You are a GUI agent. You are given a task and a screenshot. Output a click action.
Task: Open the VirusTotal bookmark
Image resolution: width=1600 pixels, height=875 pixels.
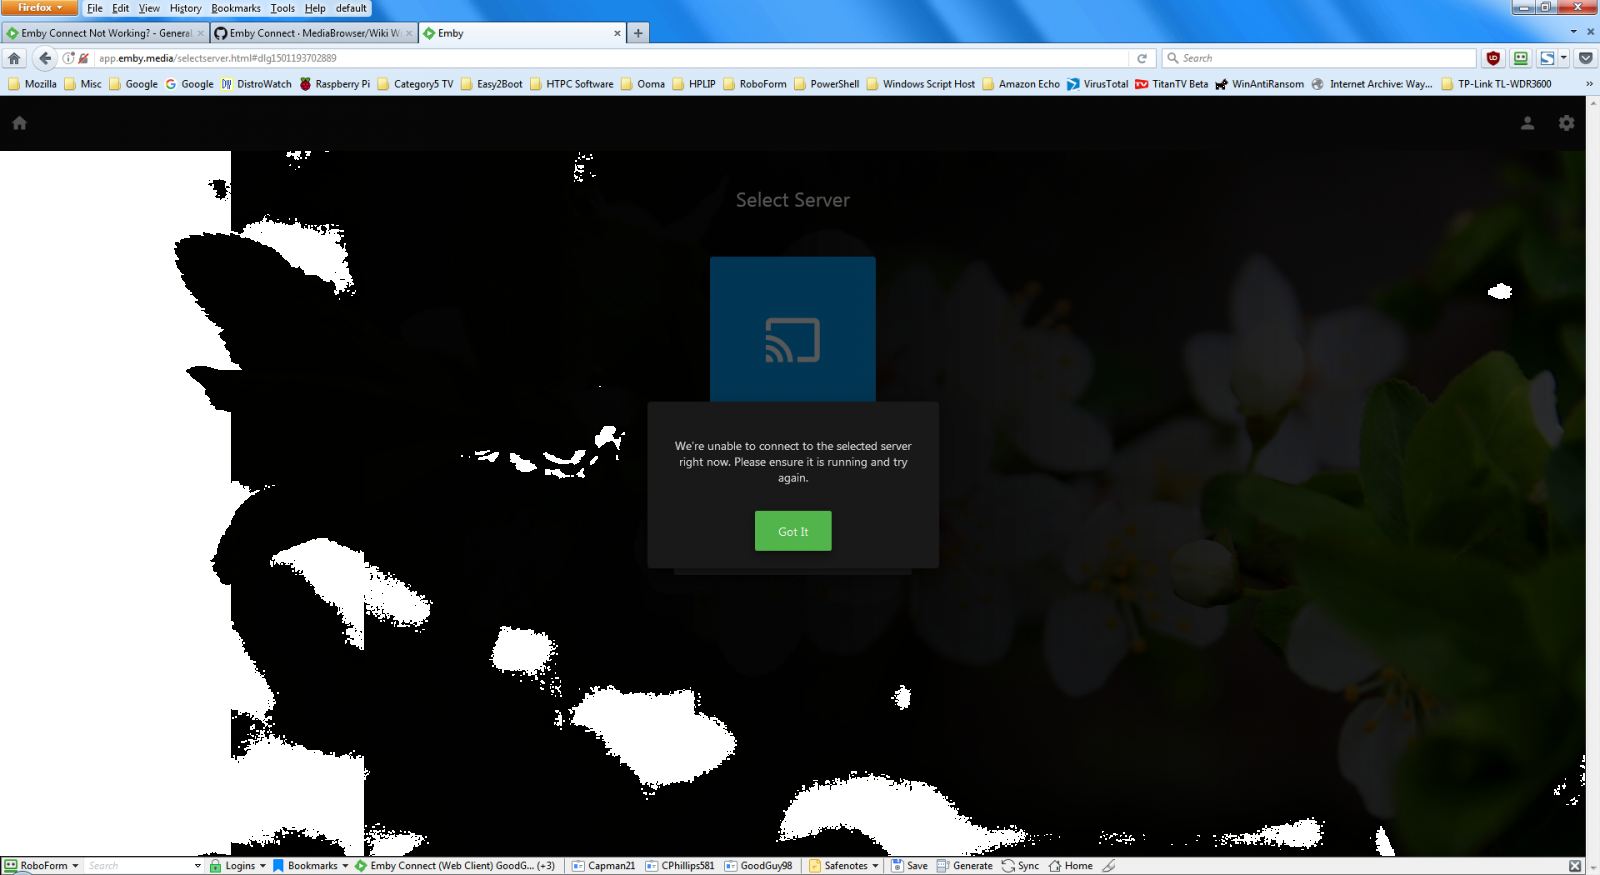click(x=1097, y=84)
